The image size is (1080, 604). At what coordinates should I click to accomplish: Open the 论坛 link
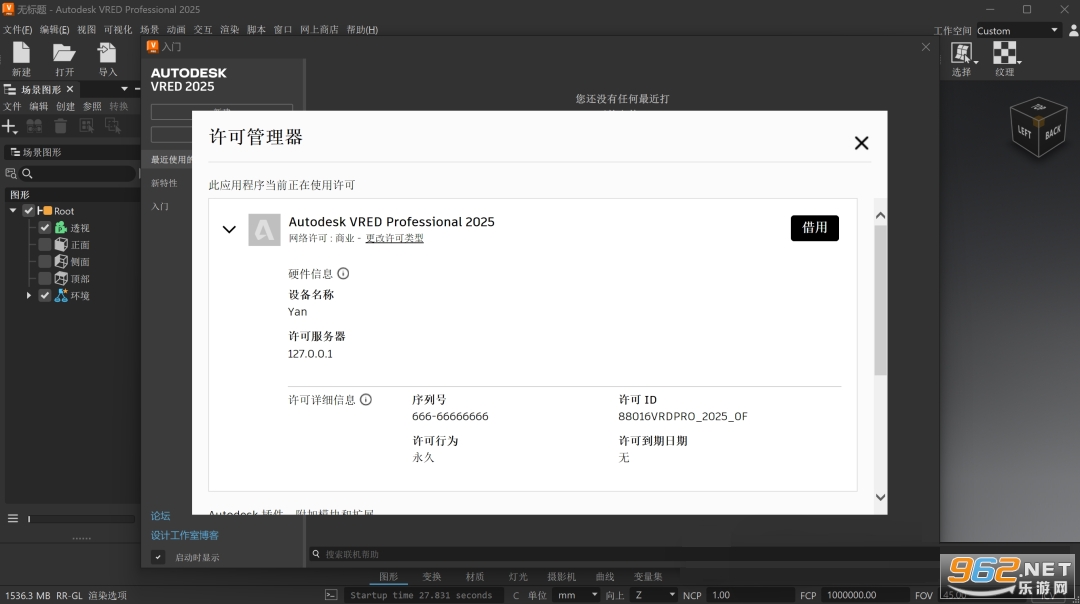160,516
